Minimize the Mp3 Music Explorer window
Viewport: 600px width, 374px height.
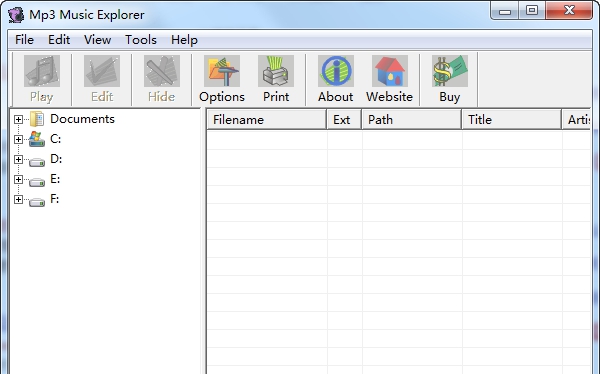(x=505, y=11)
